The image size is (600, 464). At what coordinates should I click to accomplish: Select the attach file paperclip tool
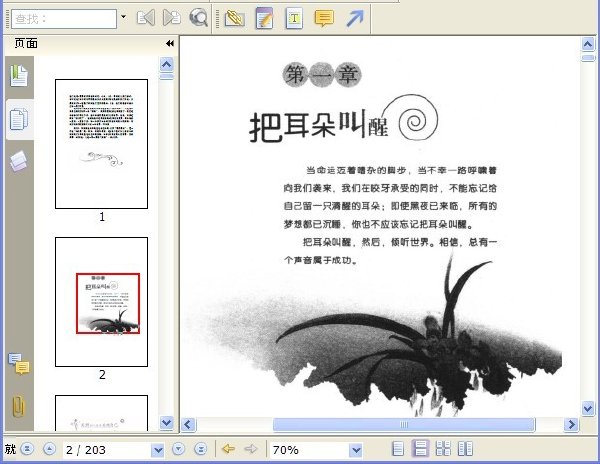(x=235, y=18)
